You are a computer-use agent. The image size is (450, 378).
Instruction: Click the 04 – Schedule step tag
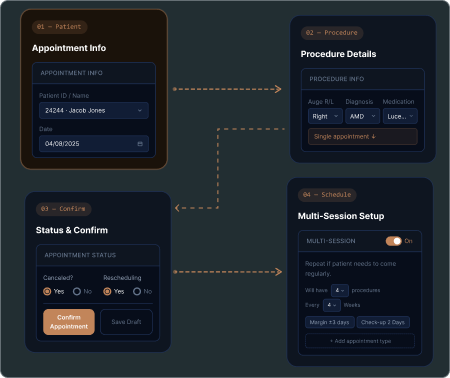[x=327, y=195]
